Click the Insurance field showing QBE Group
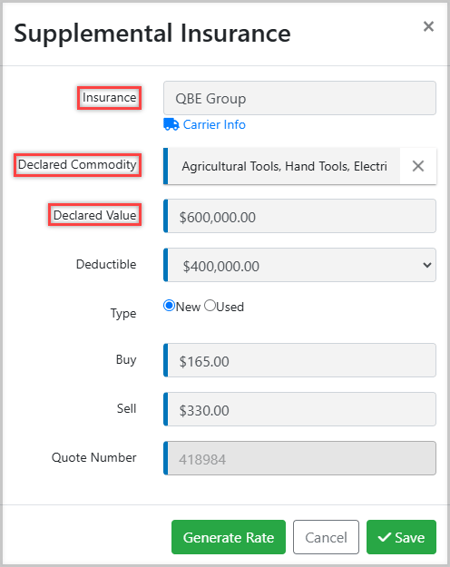Image resolution: width=450 pixels, height=567 pixels. [x=300, y=98]
